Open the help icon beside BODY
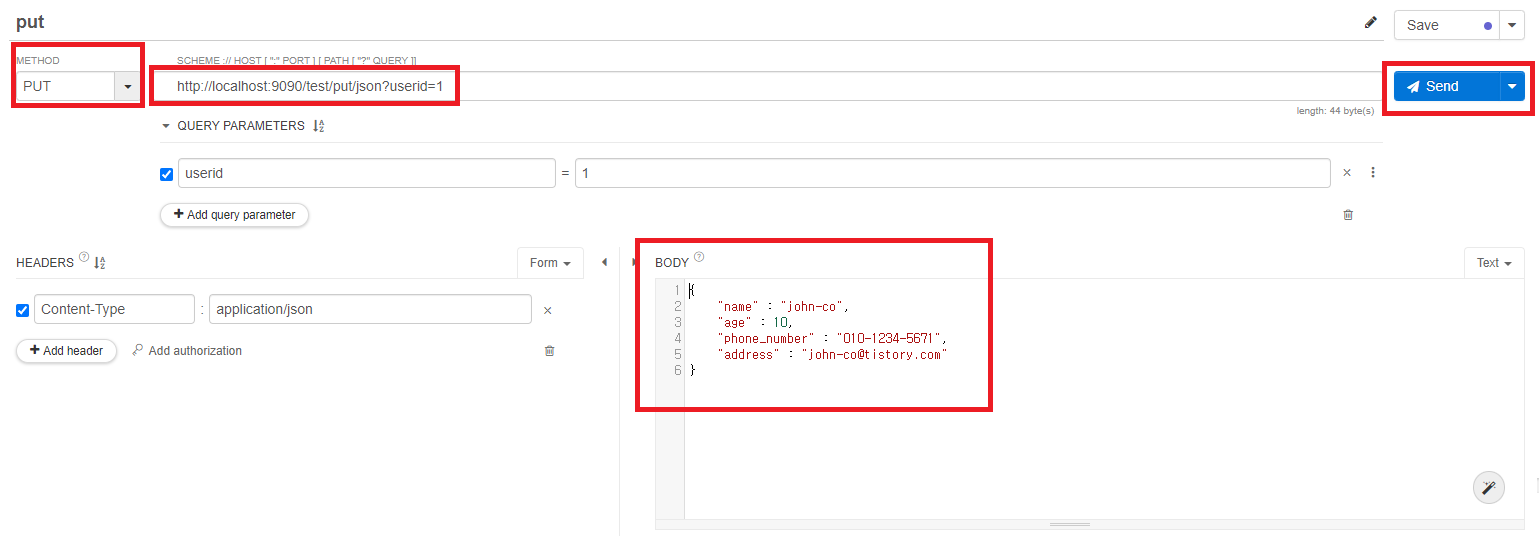Screen dimensions: 1539x536 coord(699,257)
